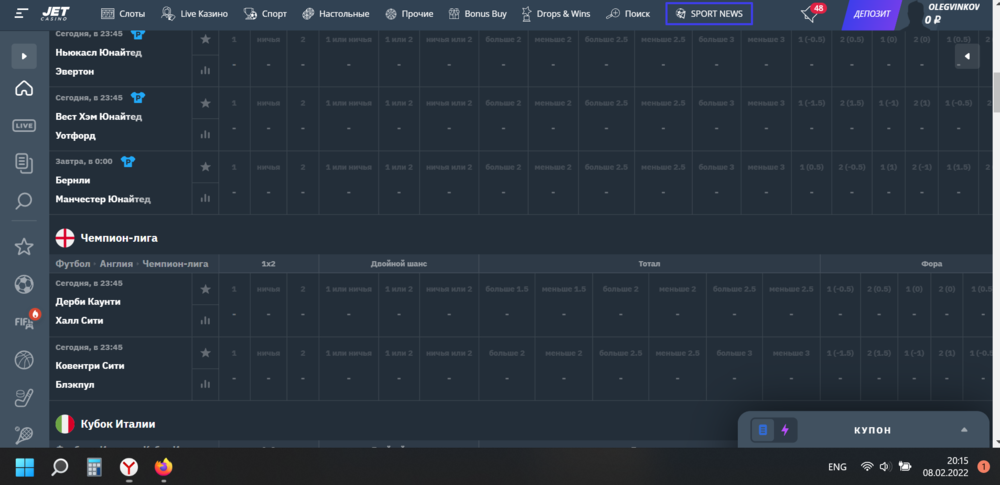Switch coupon to standard bet slip mode

point(763,430)
